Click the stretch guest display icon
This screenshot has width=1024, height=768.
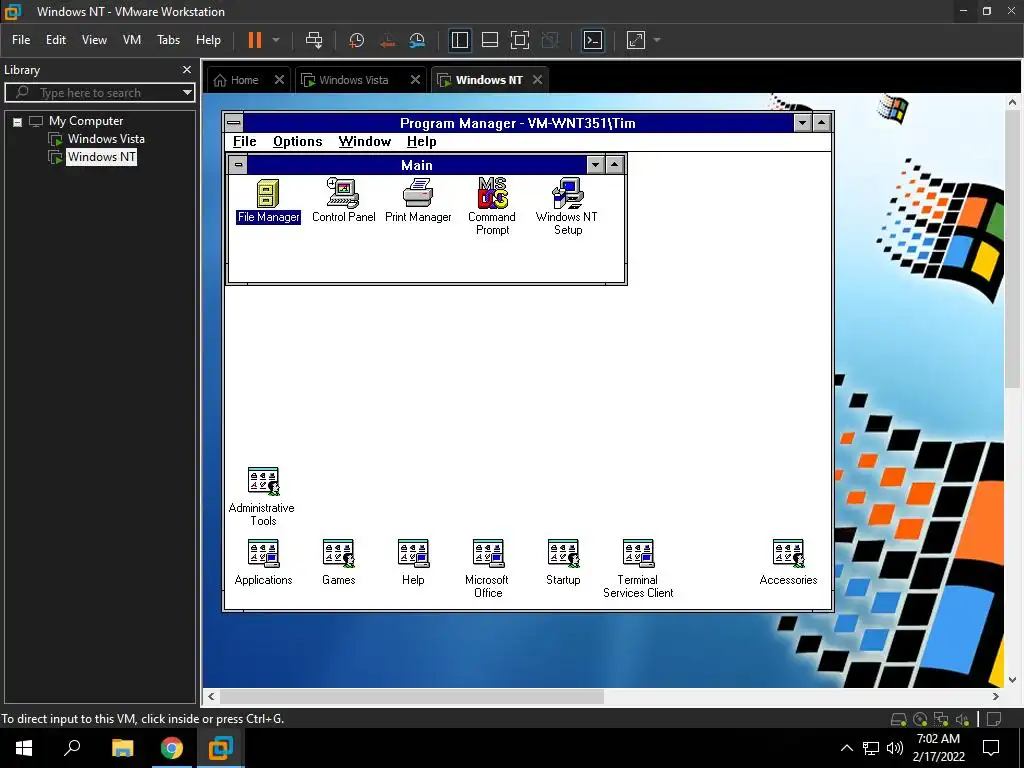point(636,40)
